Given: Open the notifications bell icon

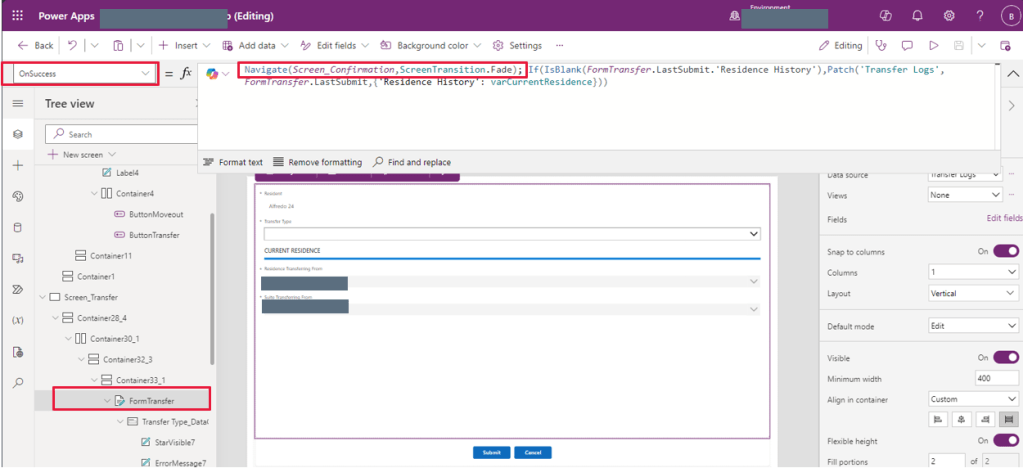Looking at the screenshot, I should [917, 16].
